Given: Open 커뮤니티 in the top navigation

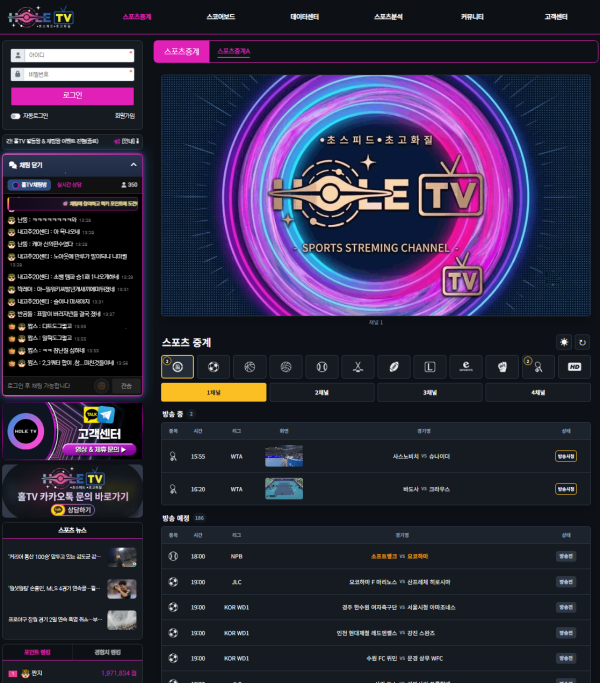Looking at the screenshot, I should pyautogui.click(x=472, y=17).
